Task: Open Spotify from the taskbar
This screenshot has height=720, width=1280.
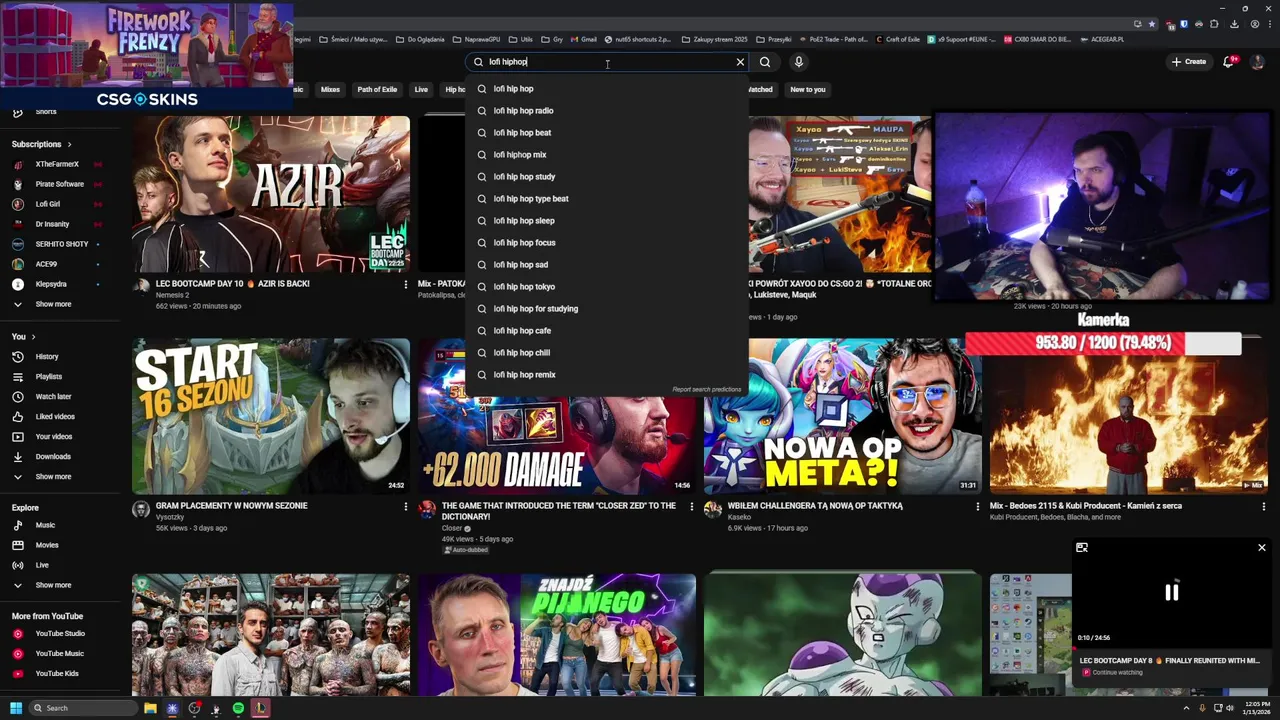Action: 238,708
